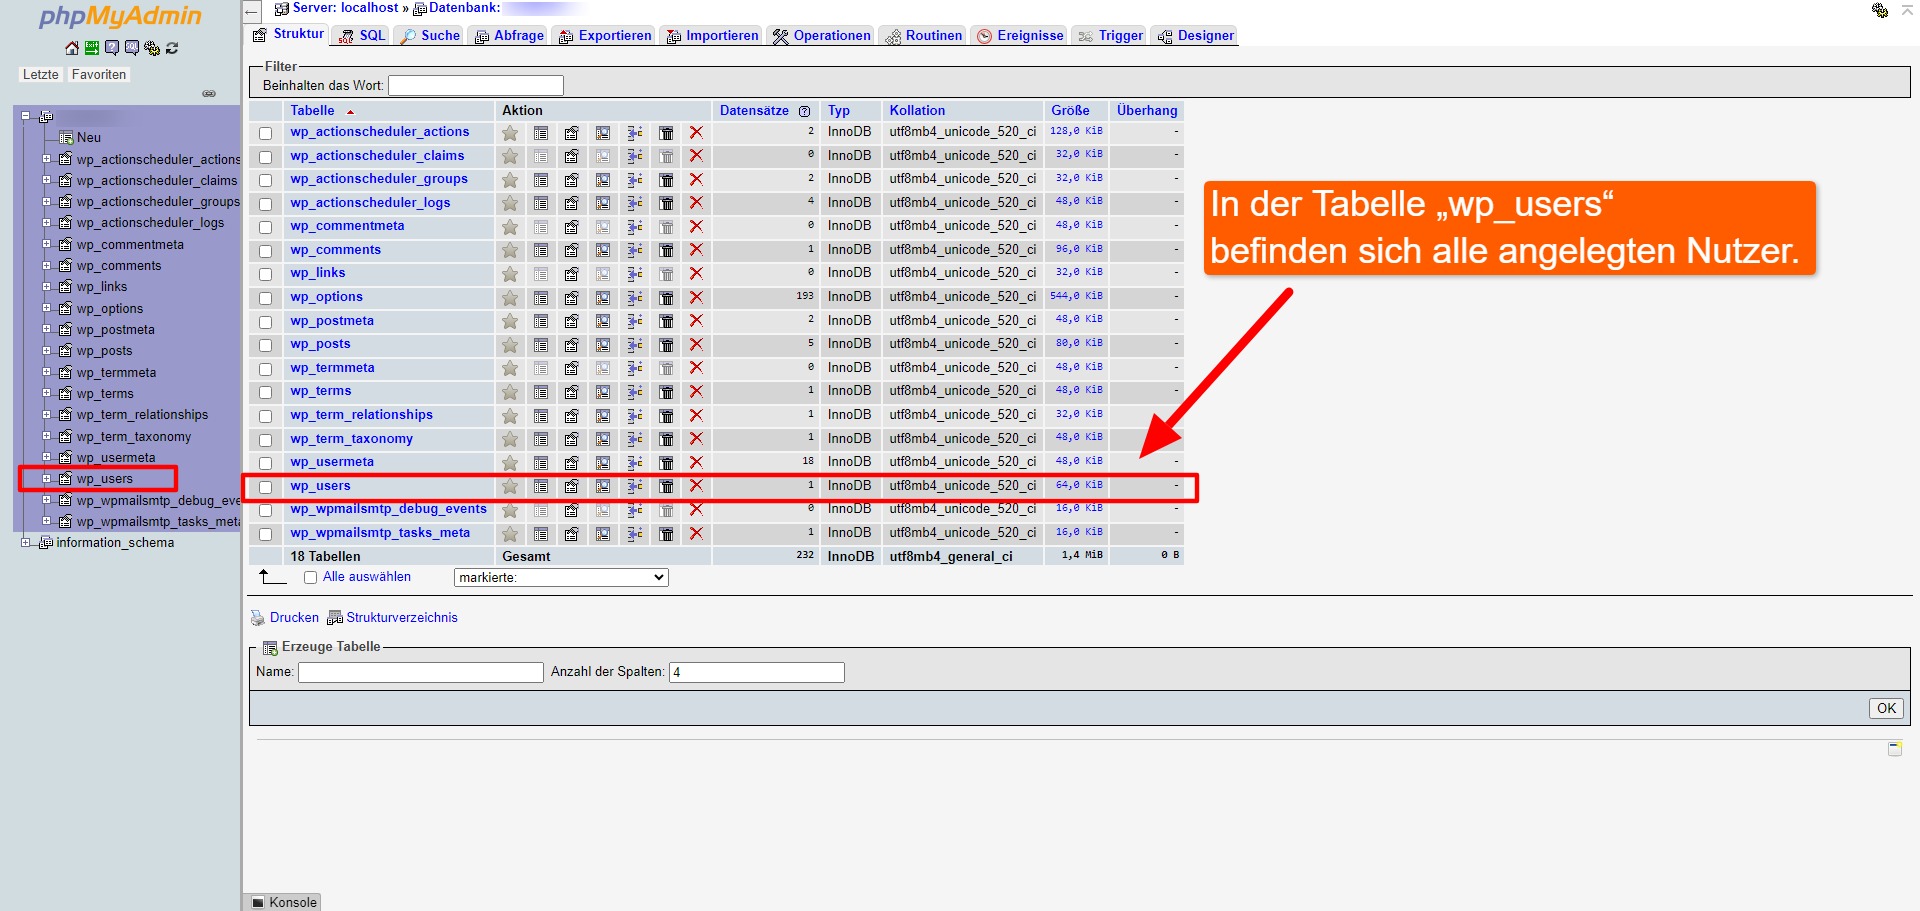The width and height of the screenshot is (1920, 911).
Task: Click the OK button for create table
Action: 1886,708
